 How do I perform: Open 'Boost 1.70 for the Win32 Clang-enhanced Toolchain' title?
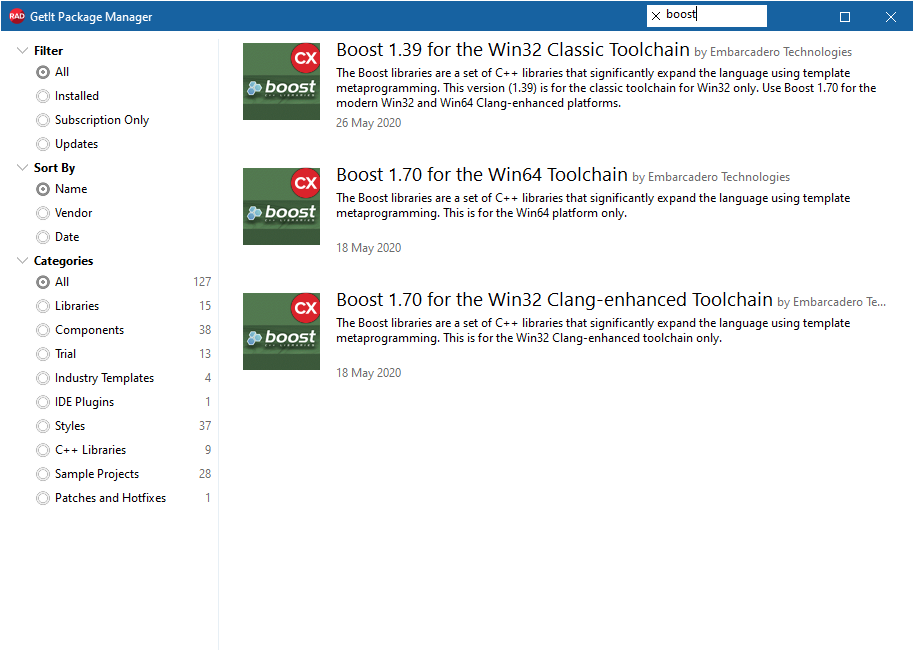point(554,300)
